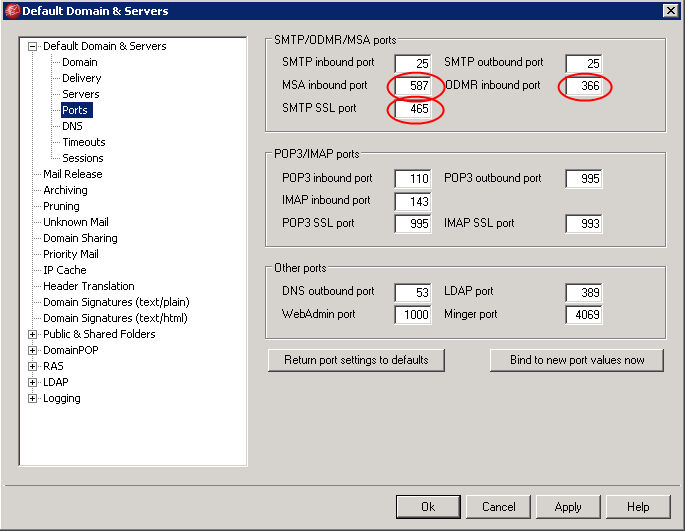Select Mail Release in the tree
The width and height of the screenshot is (685, 531).
pos(73,174)
